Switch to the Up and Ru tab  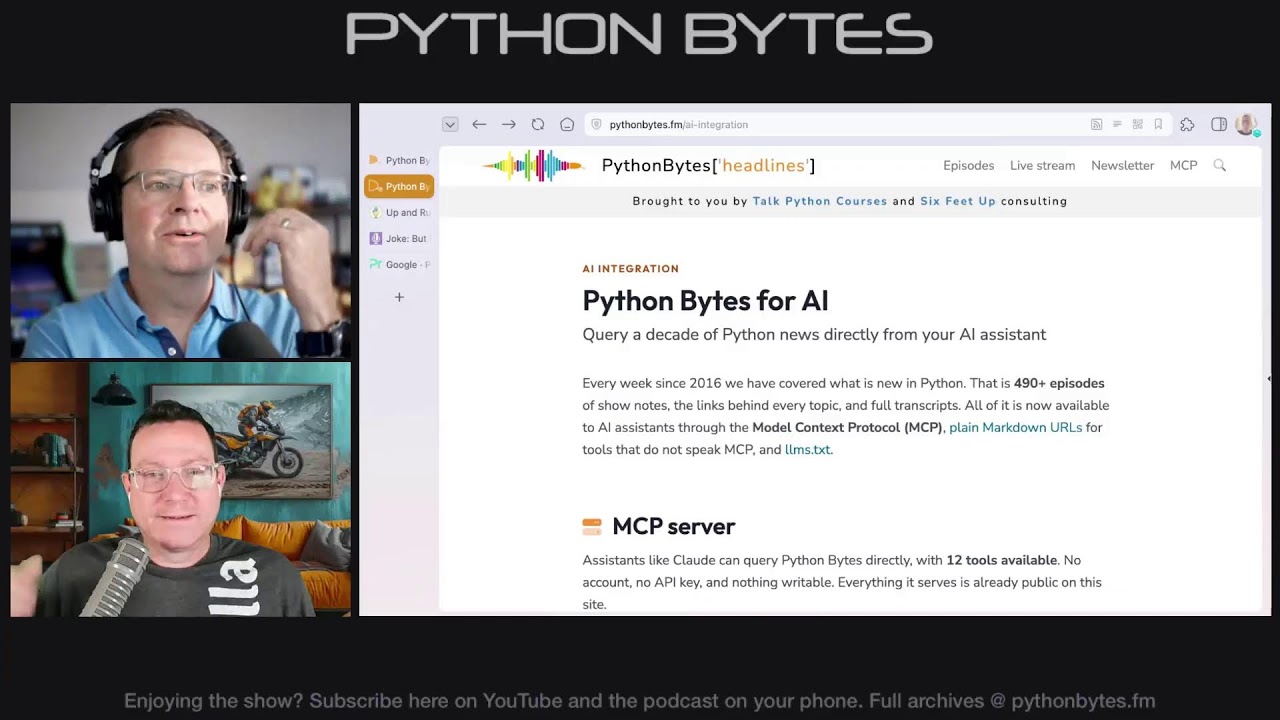click(399, 212)
